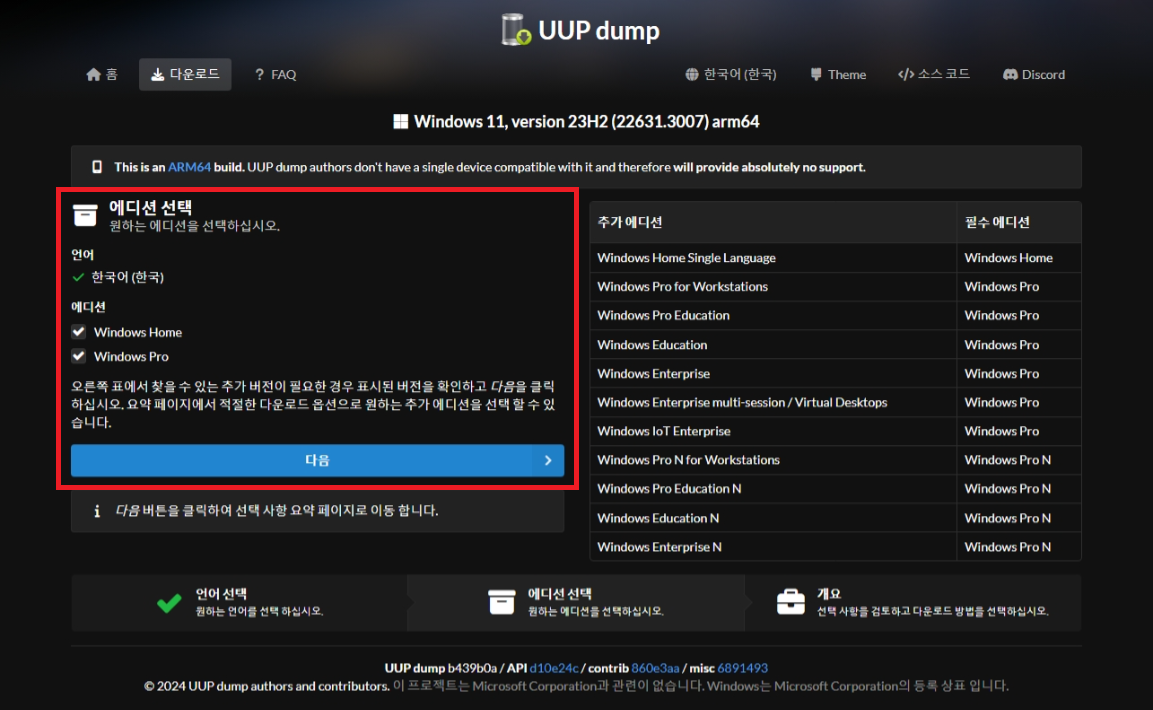Click the info icon beside 다음 버튼 hint

pos(97,511)
